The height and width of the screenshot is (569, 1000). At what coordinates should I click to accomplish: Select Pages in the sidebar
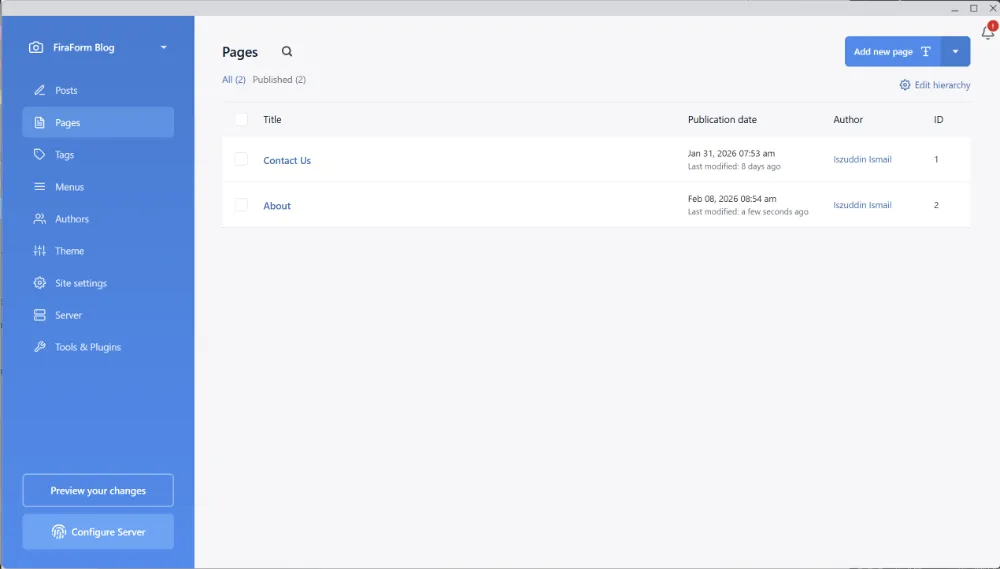click(x=98, y=122)
